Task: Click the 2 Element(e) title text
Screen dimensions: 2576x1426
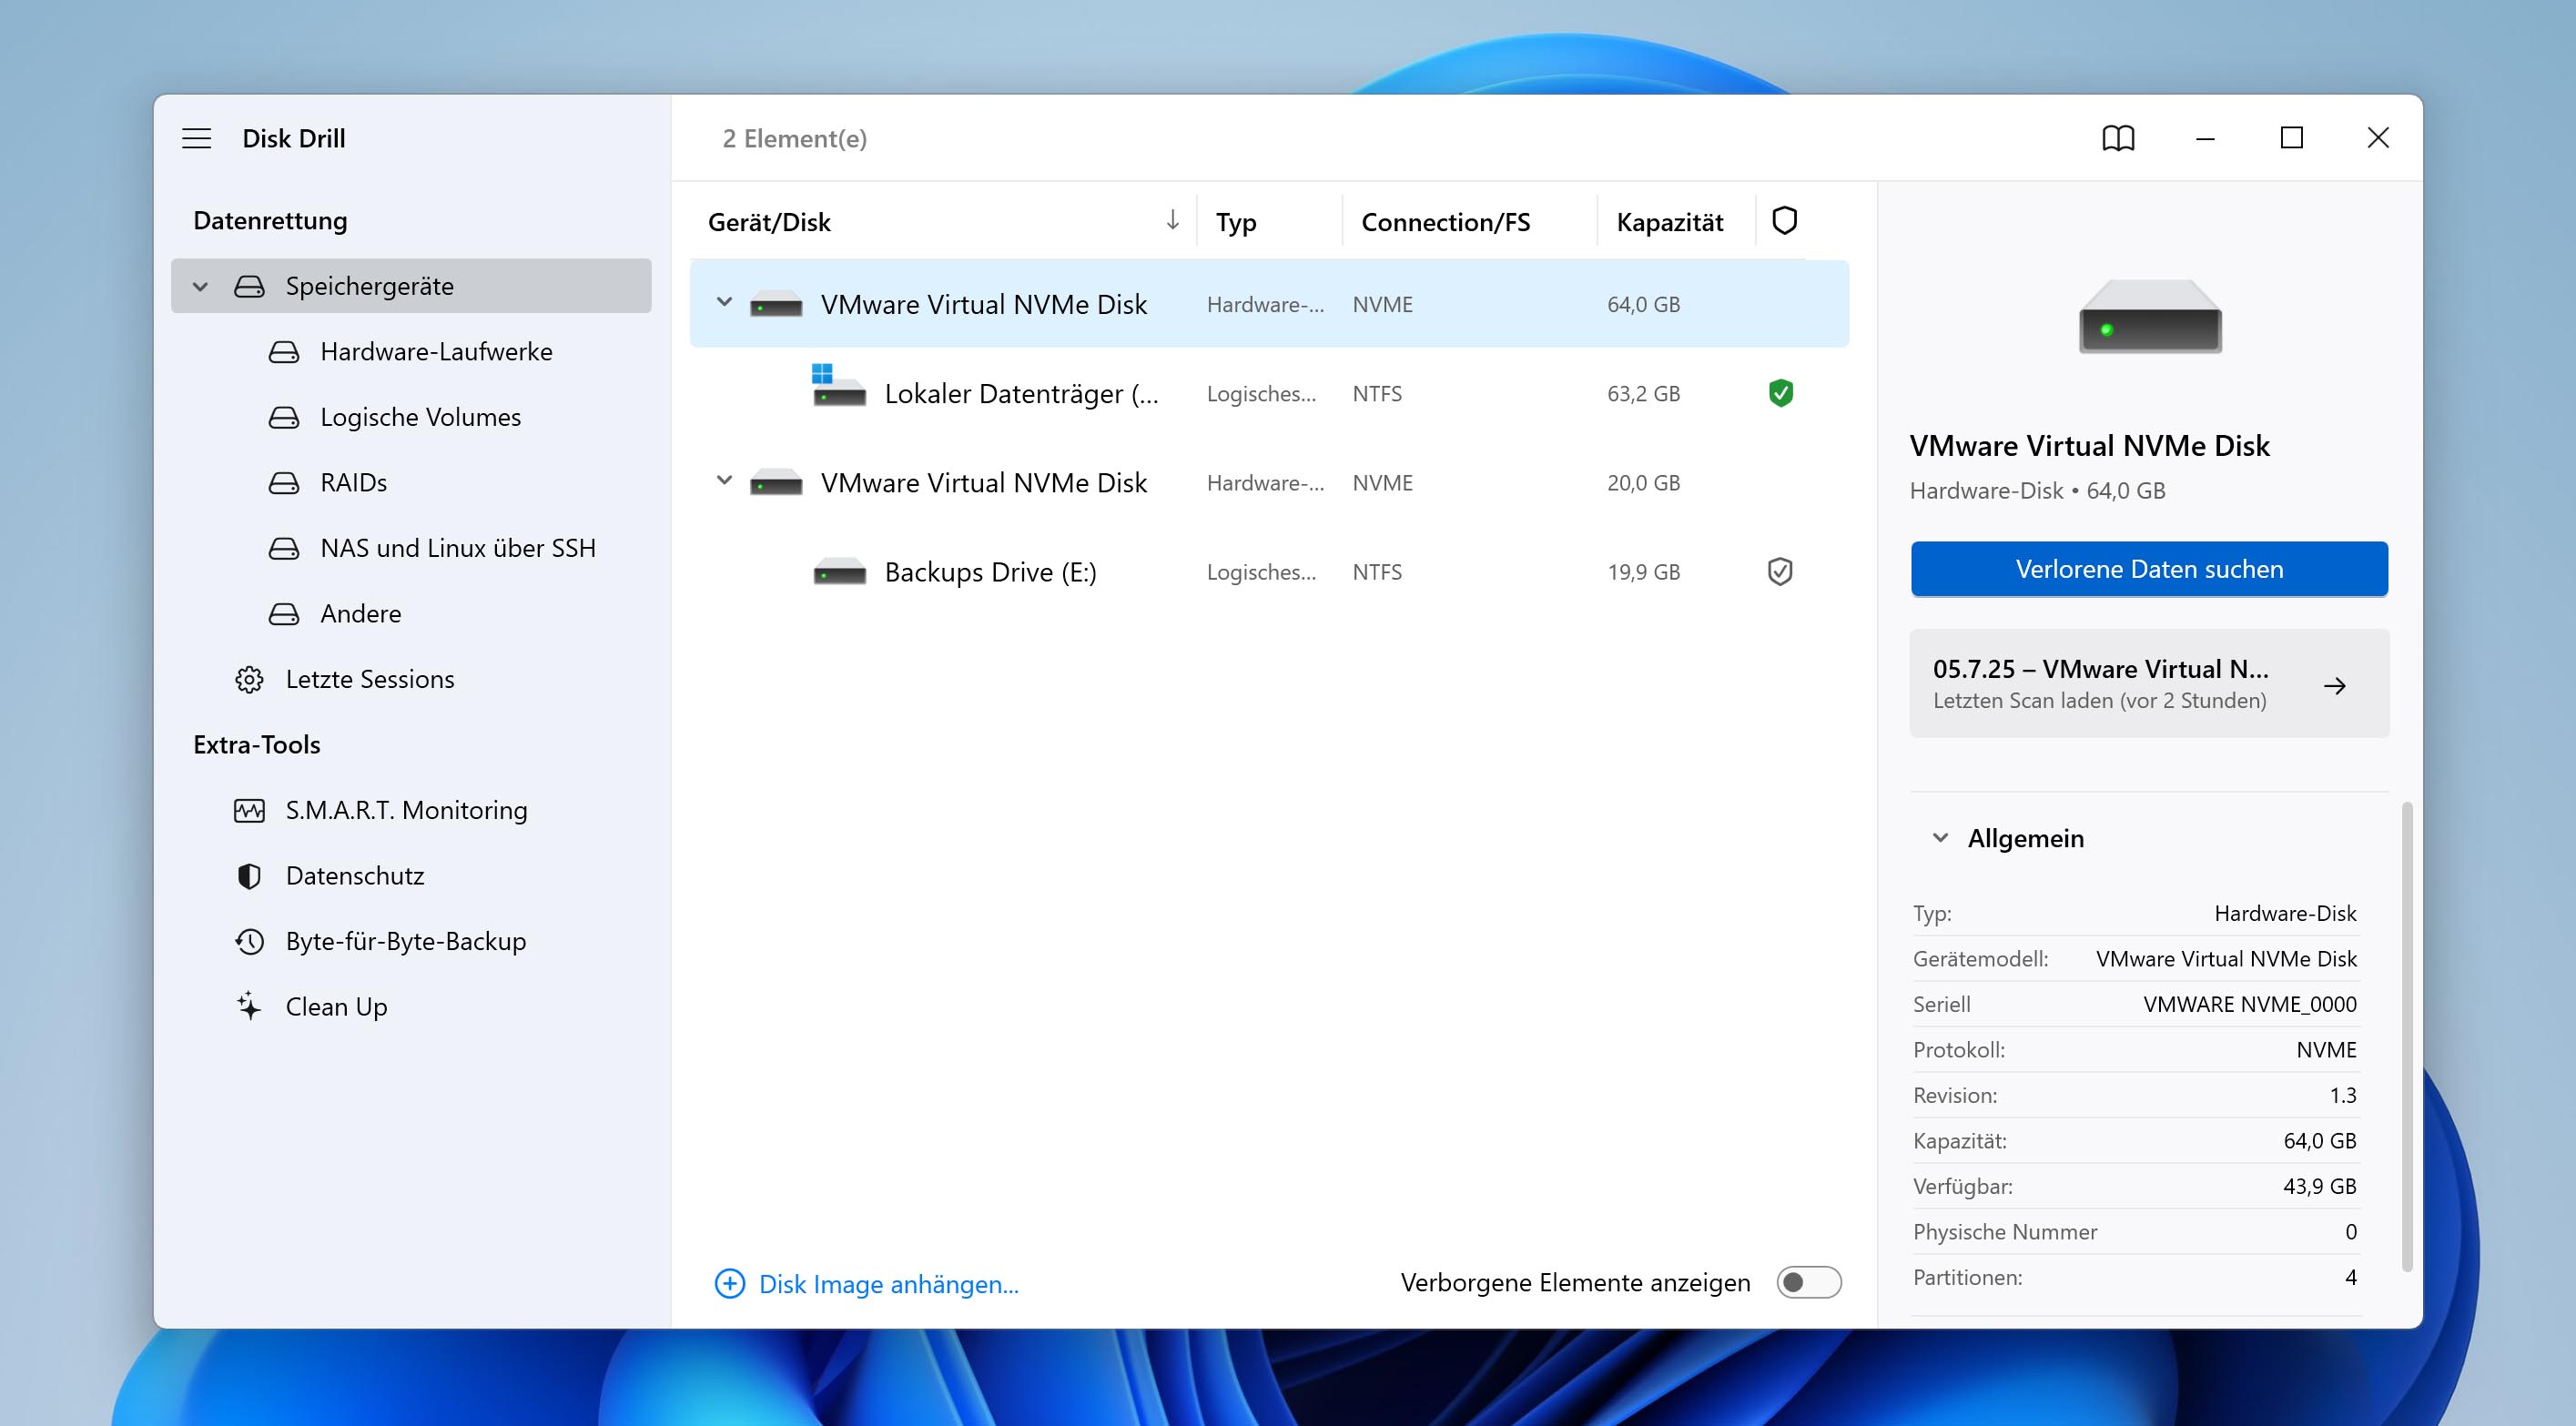Action: (794, 138)
